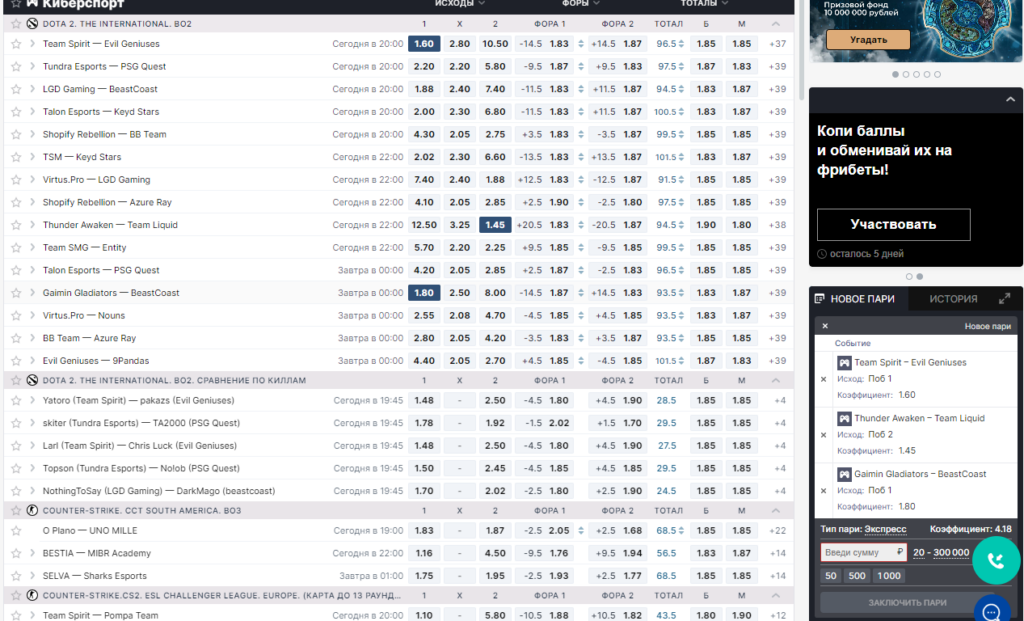This screenshot has height=621, width=1024.
Task: Star the Thunder Awaken — Team Liquid row
Action: [x=16, y=225]
